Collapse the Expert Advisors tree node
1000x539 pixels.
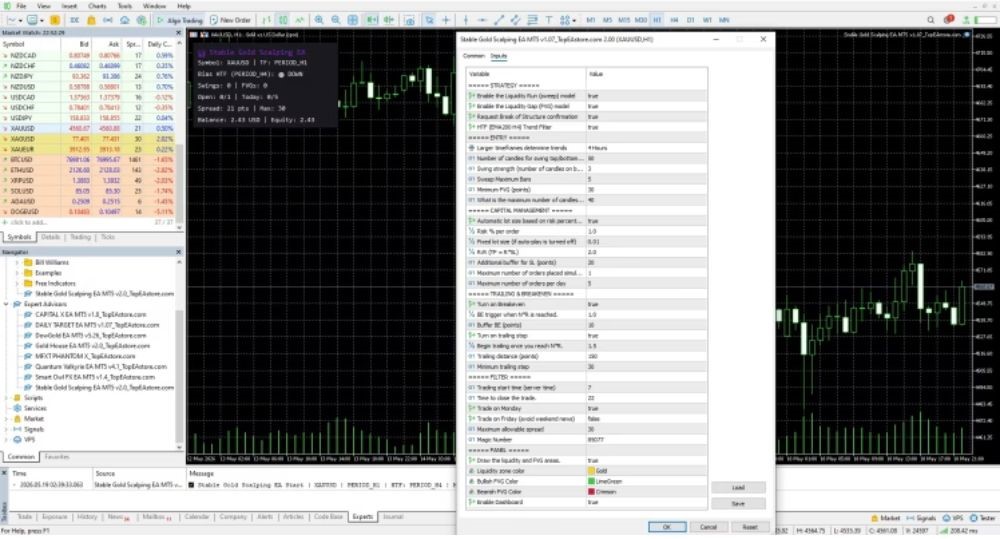[x=6, y=304]
